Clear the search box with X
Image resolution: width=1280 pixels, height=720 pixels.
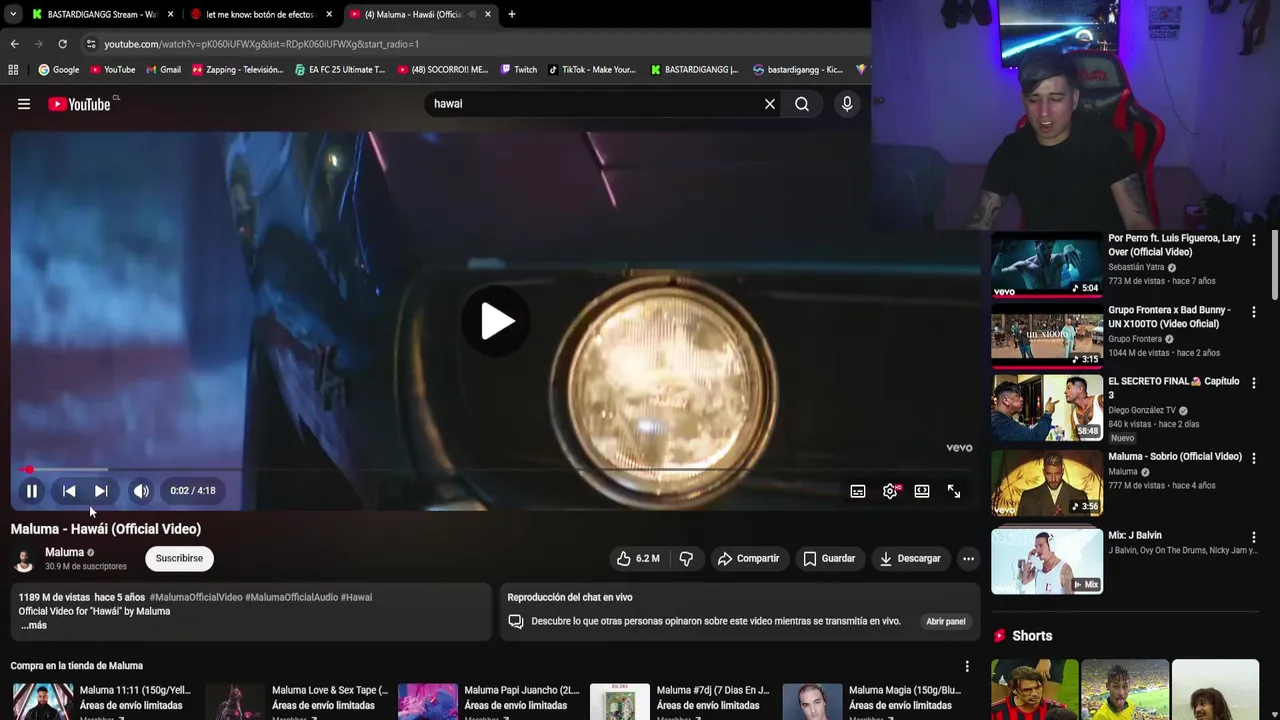click(x=770, y=104)
